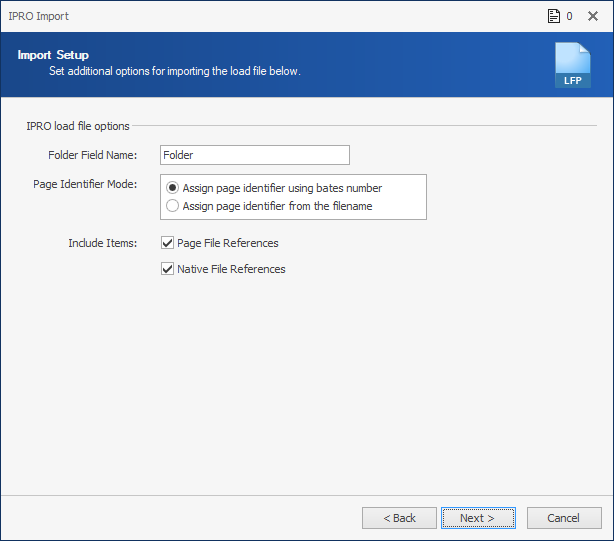Cancel the import wizard
614x541 pixels.
tap(564, 518)
